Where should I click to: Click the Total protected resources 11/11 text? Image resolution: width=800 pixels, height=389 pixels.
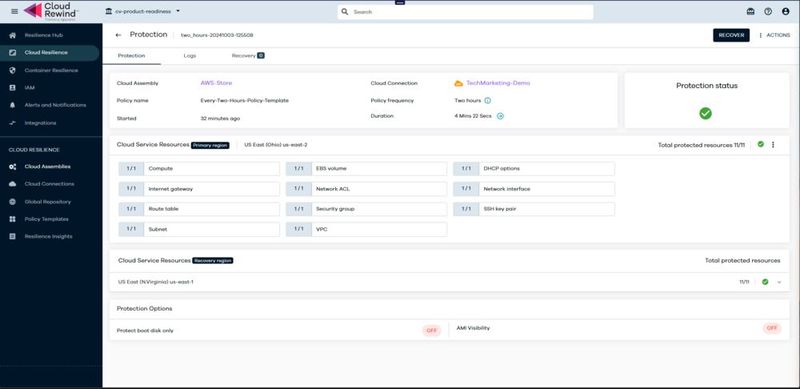point(701,145)
